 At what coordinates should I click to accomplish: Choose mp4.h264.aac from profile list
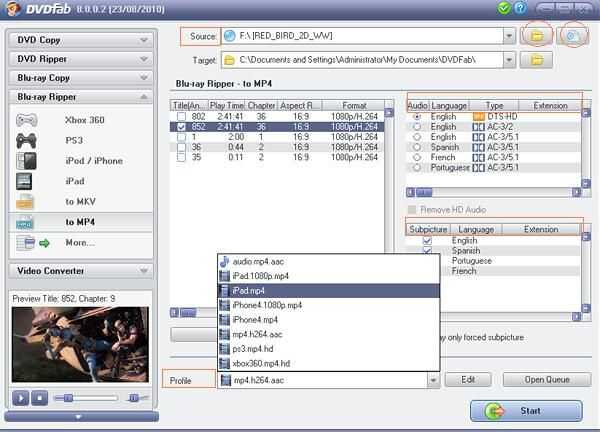[328, 334]
